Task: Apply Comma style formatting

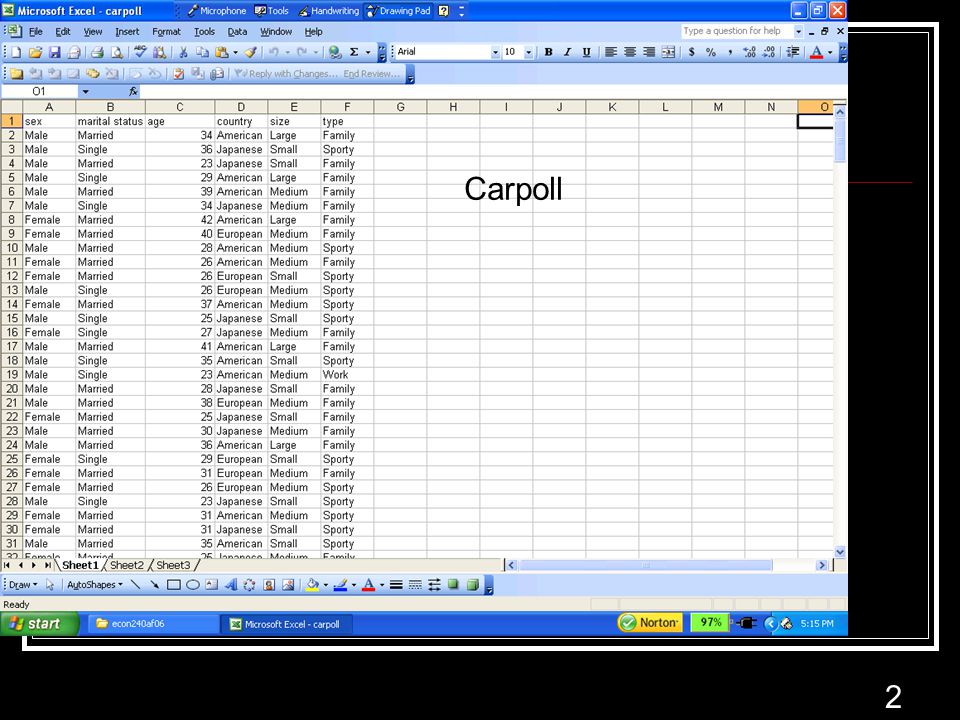Action: point(730,53)
